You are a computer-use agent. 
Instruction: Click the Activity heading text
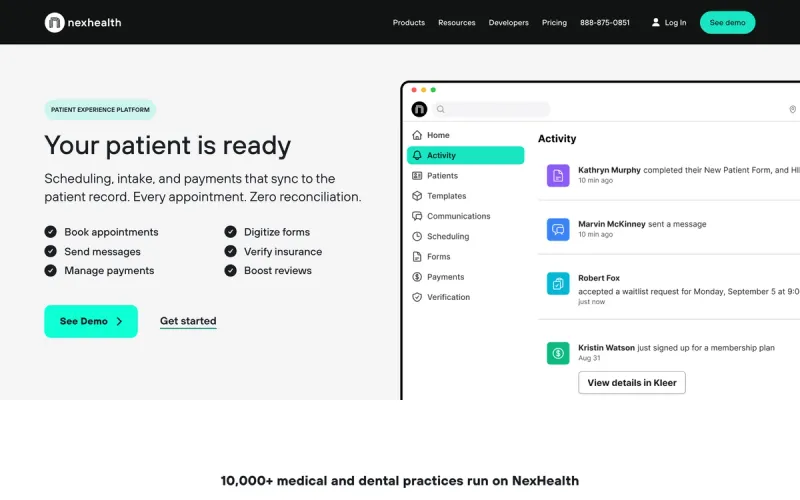tap(557, 139)
